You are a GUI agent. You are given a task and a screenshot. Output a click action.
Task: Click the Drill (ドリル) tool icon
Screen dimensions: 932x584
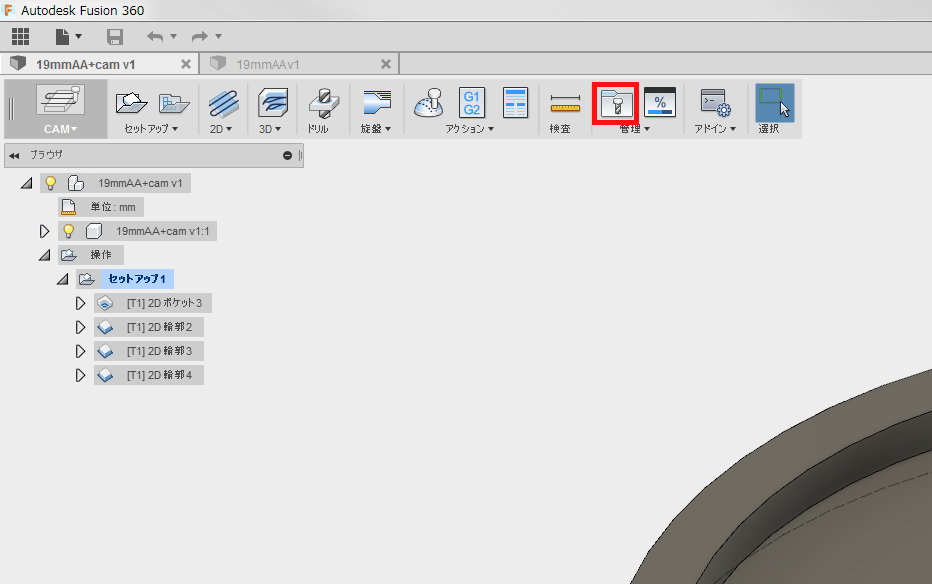click(x=324, y=103)
